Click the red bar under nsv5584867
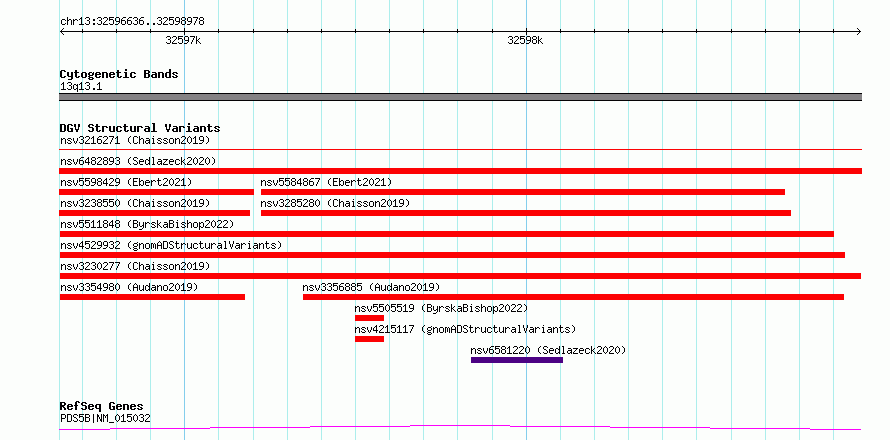This screenshot has width=890, height=440. pos(523,192)
